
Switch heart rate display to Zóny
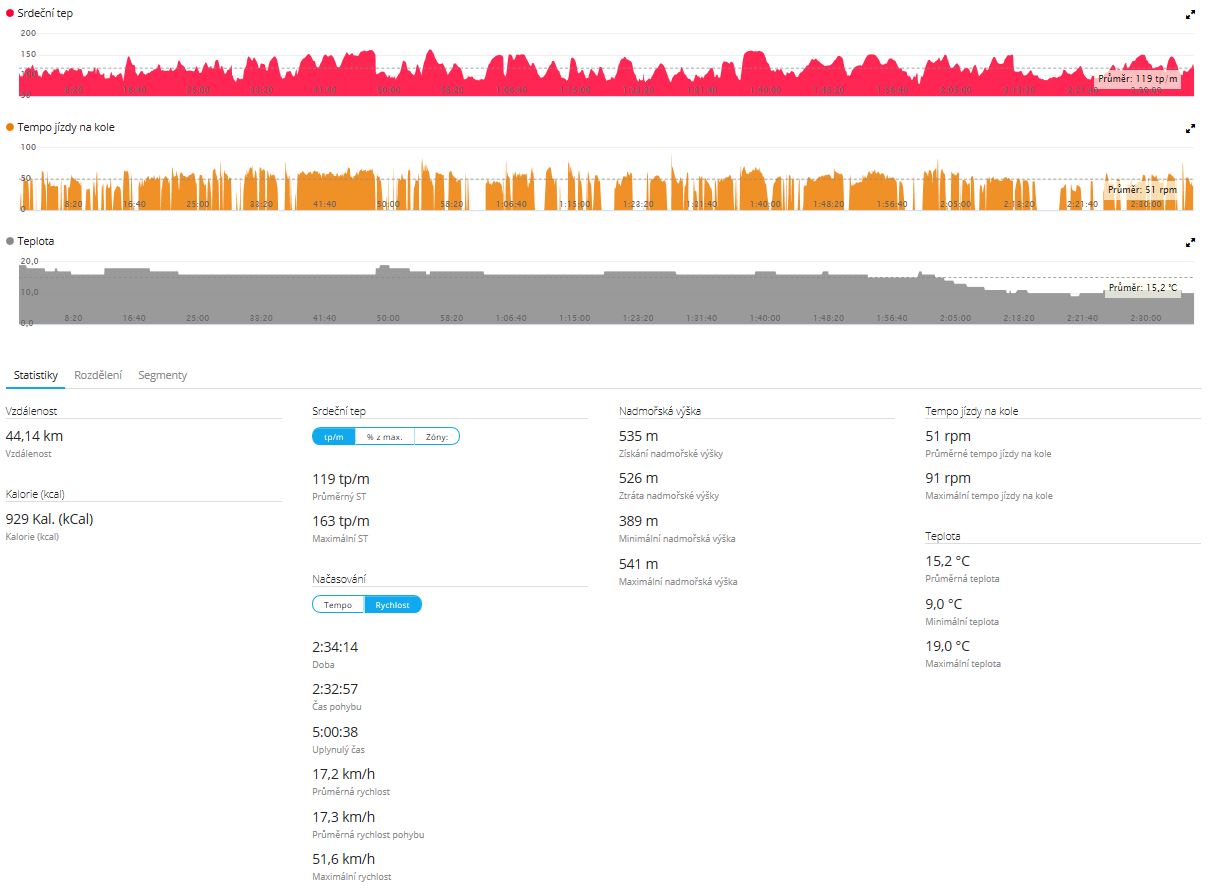tap(437, 436)
